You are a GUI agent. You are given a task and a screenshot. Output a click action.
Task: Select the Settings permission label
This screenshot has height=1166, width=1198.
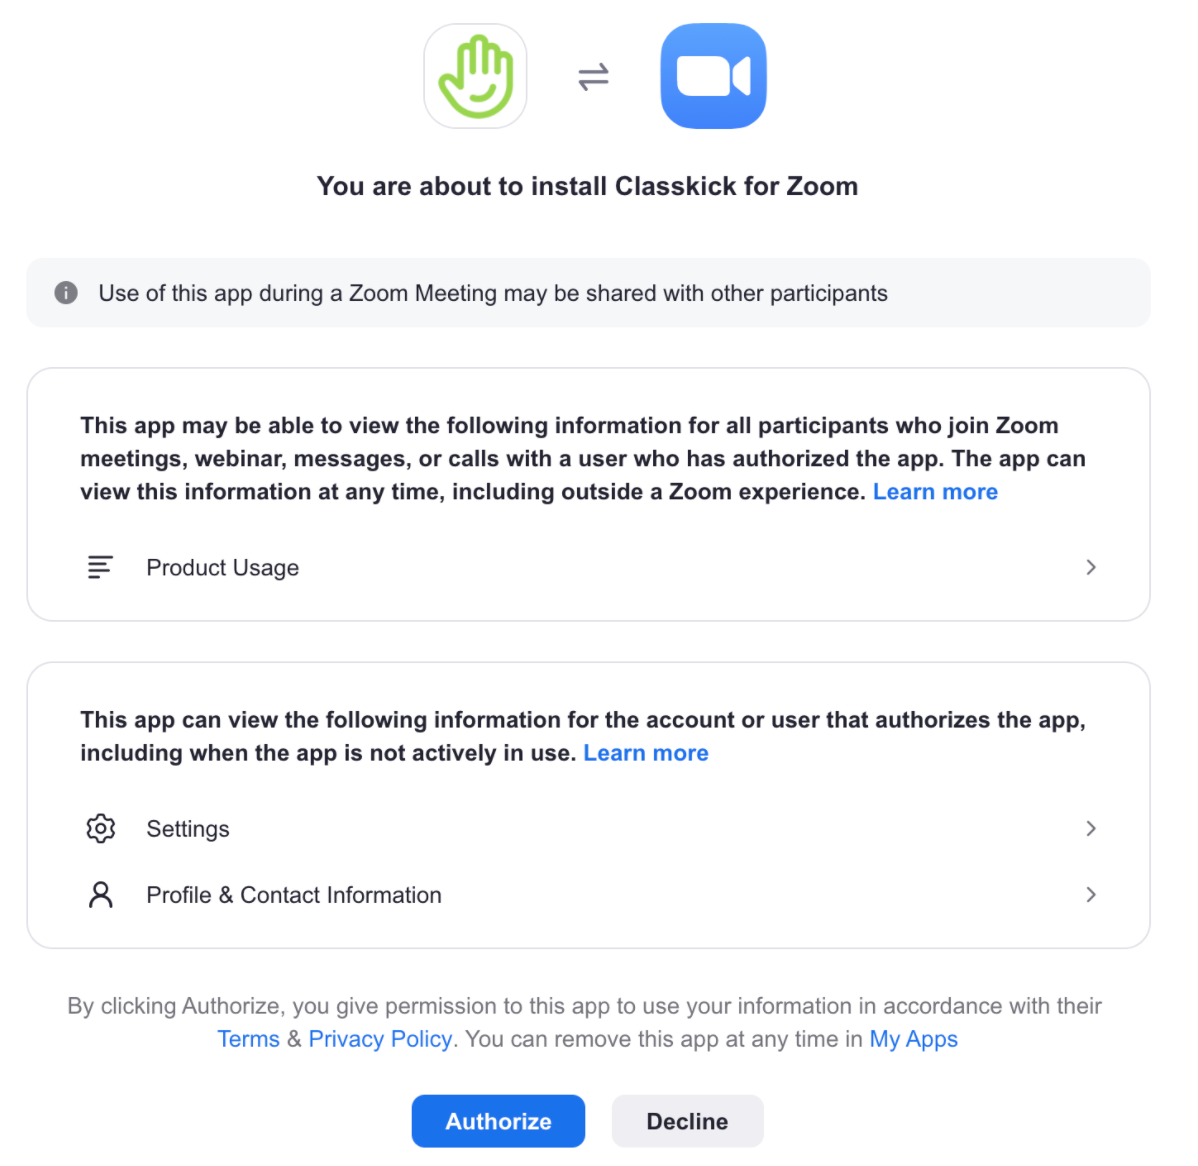pos(188,829)
